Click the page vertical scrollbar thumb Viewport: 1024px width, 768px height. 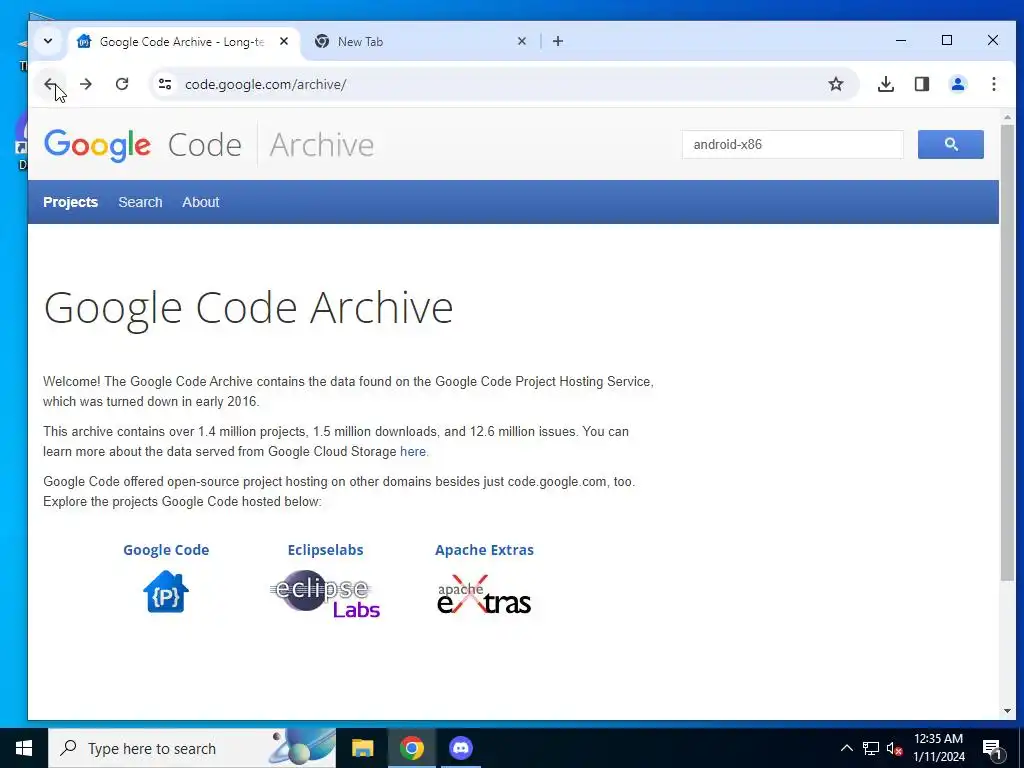pos(1007,351)
